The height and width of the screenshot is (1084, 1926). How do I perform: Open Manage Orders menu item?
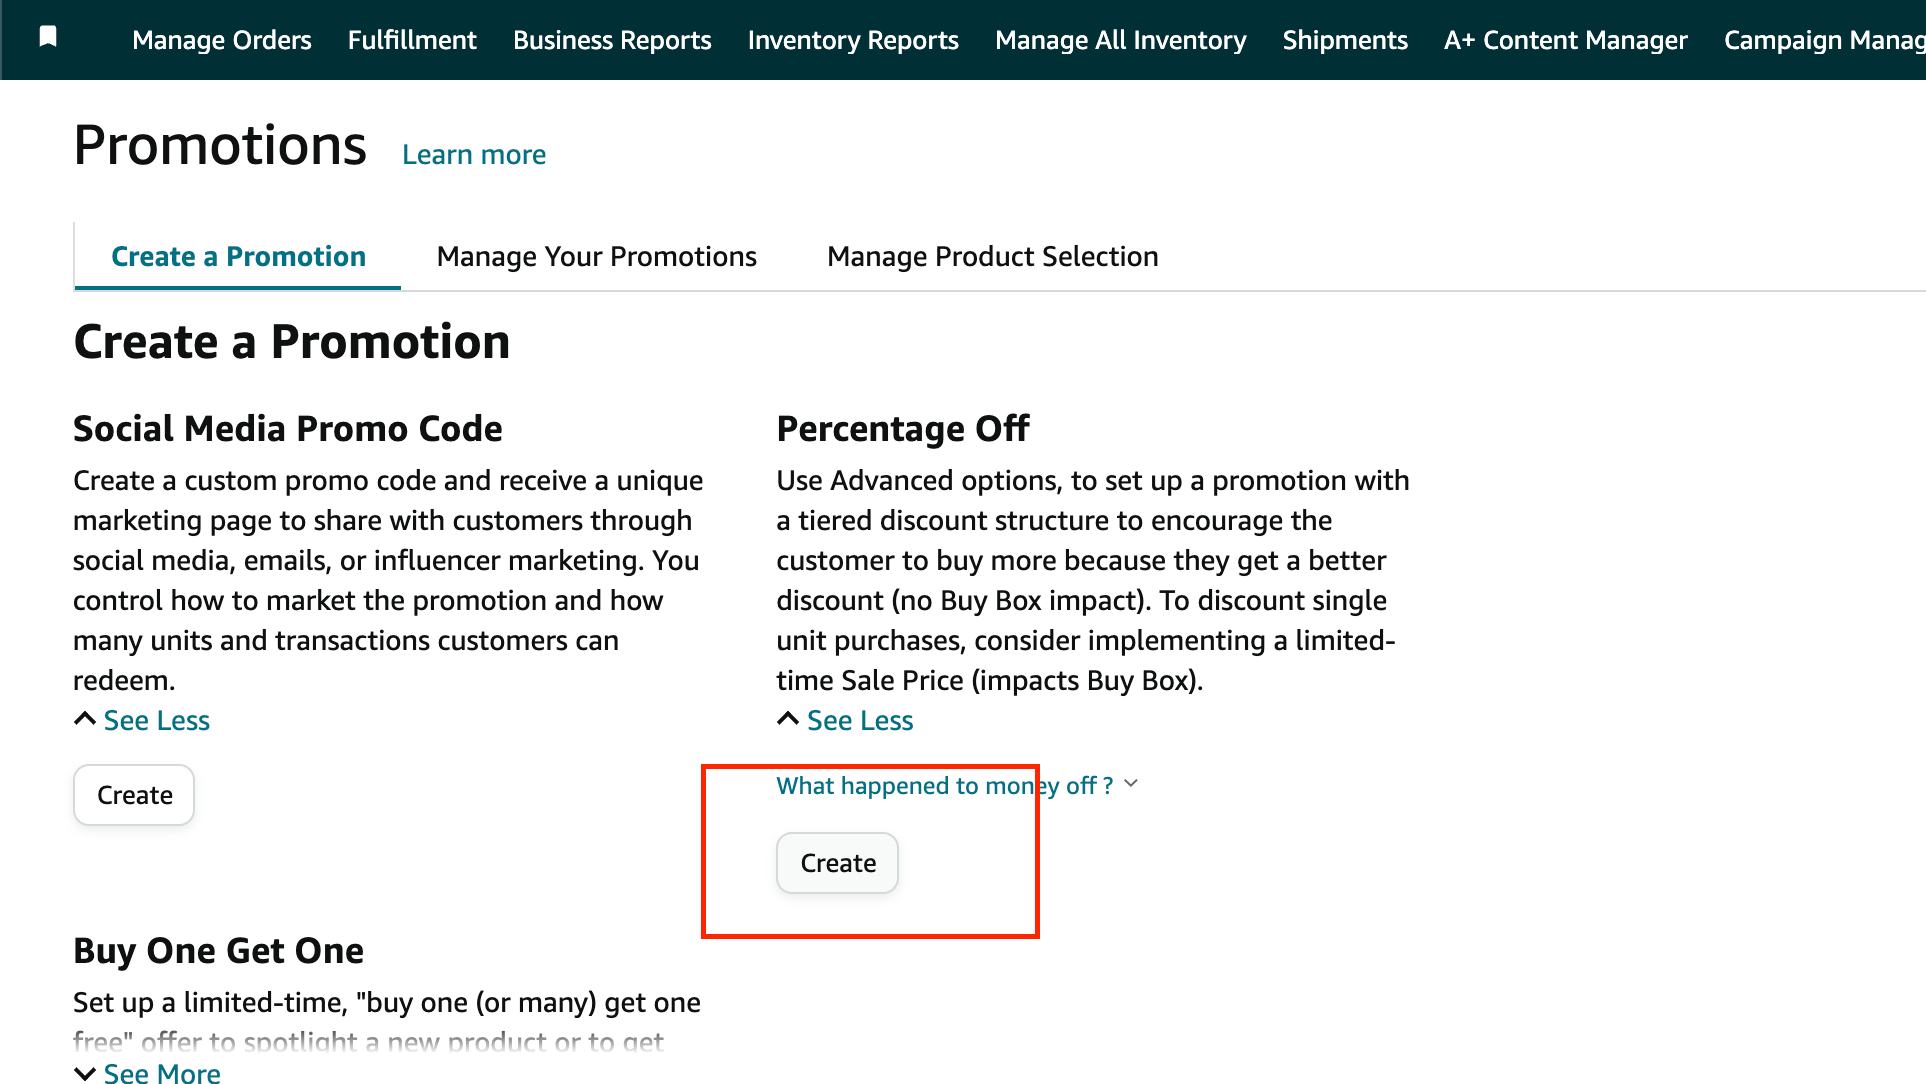click(x=221, y=40)
